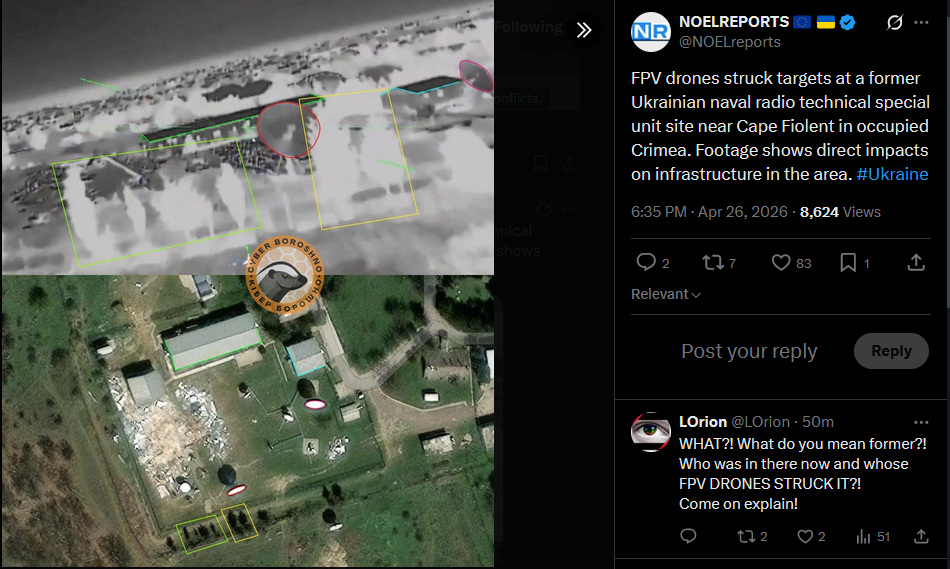The height and width of the screenshot is (569, 950).
Task: Open more options on LOrion's reply
Action: (x=922, y=422)
